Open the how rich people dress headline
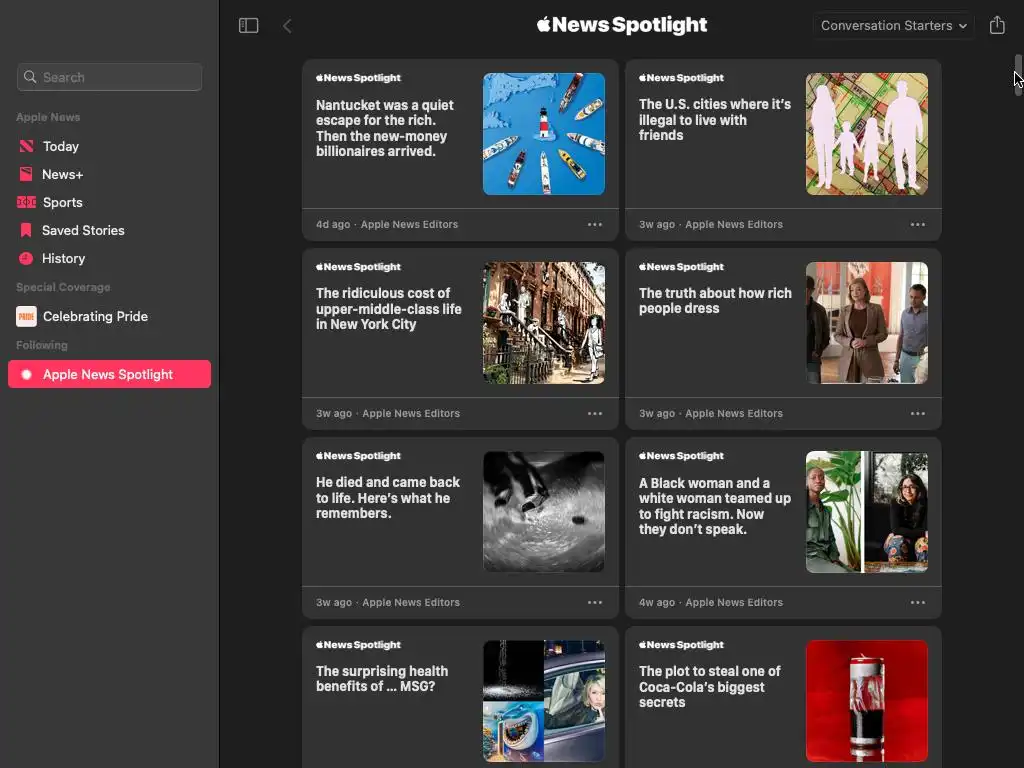Viewport: 1024px width, 768px height. (x=715, y=301)
